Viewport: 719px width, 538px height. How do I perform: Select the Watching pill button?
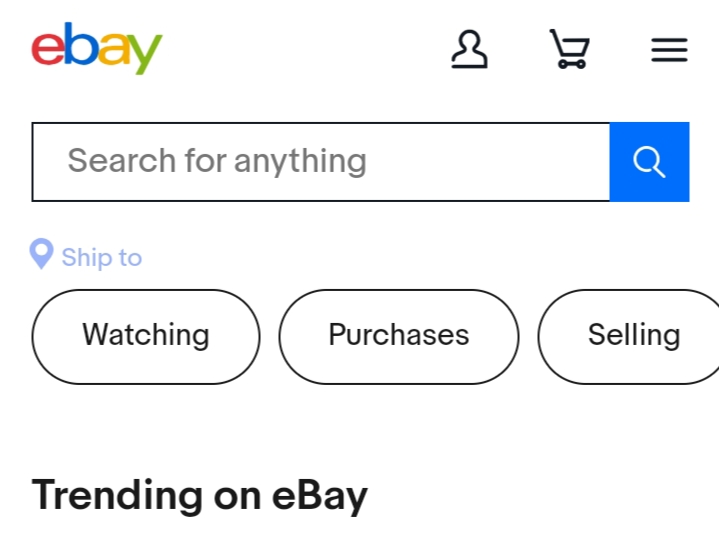point(146,336)
